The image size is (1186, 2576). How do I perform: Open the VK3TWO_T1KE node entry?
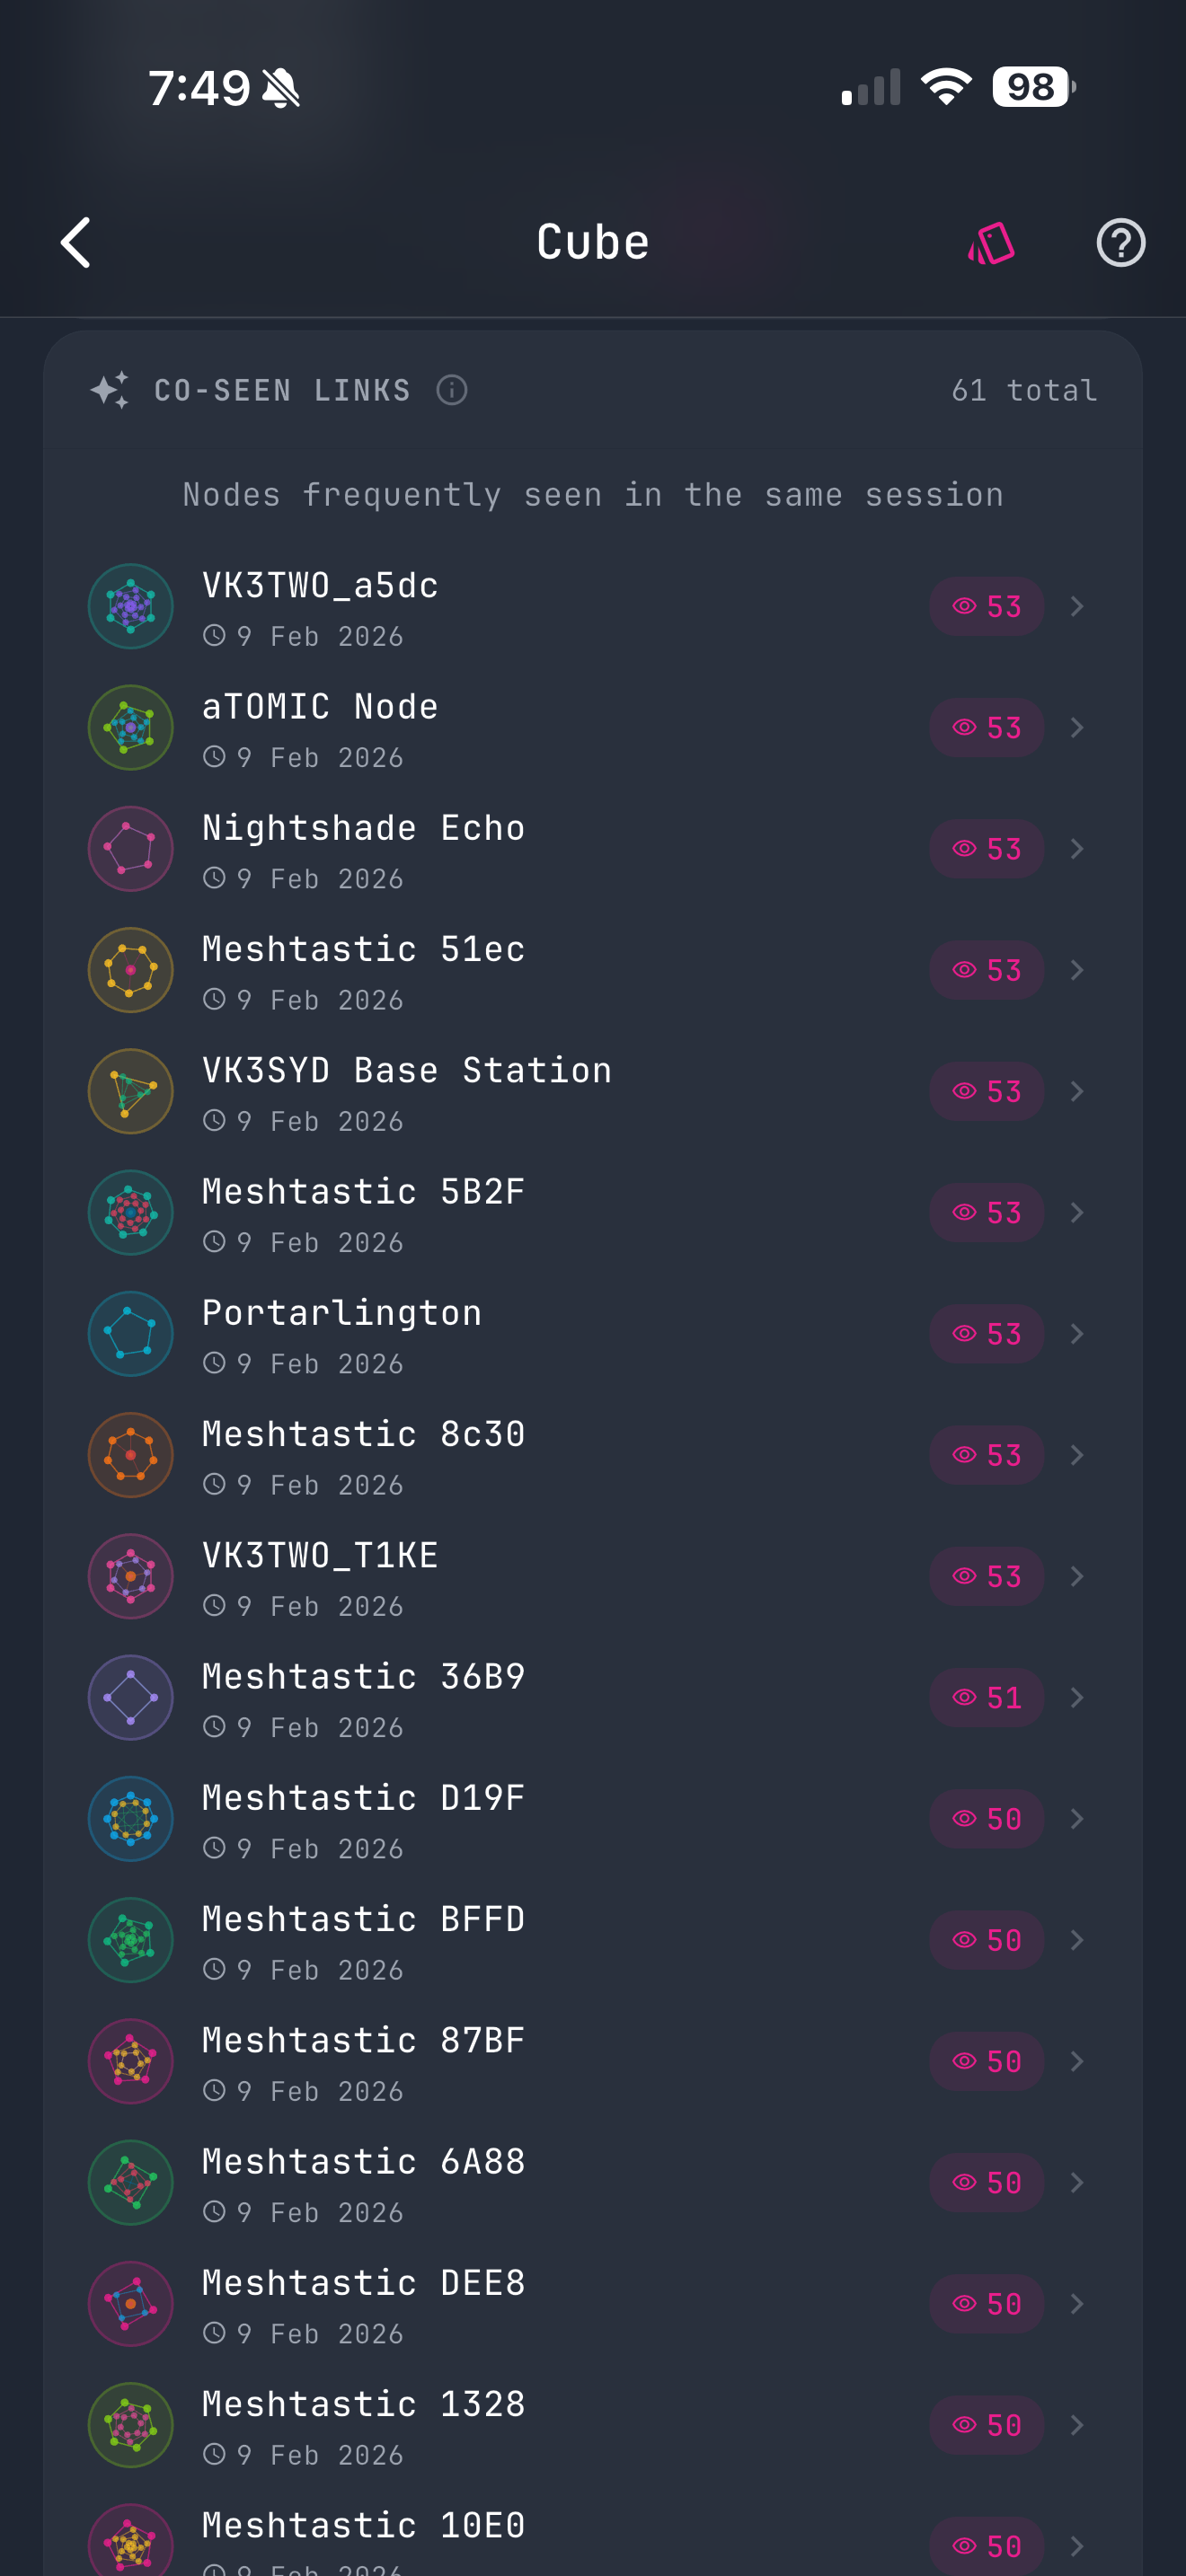[500, 1576]
